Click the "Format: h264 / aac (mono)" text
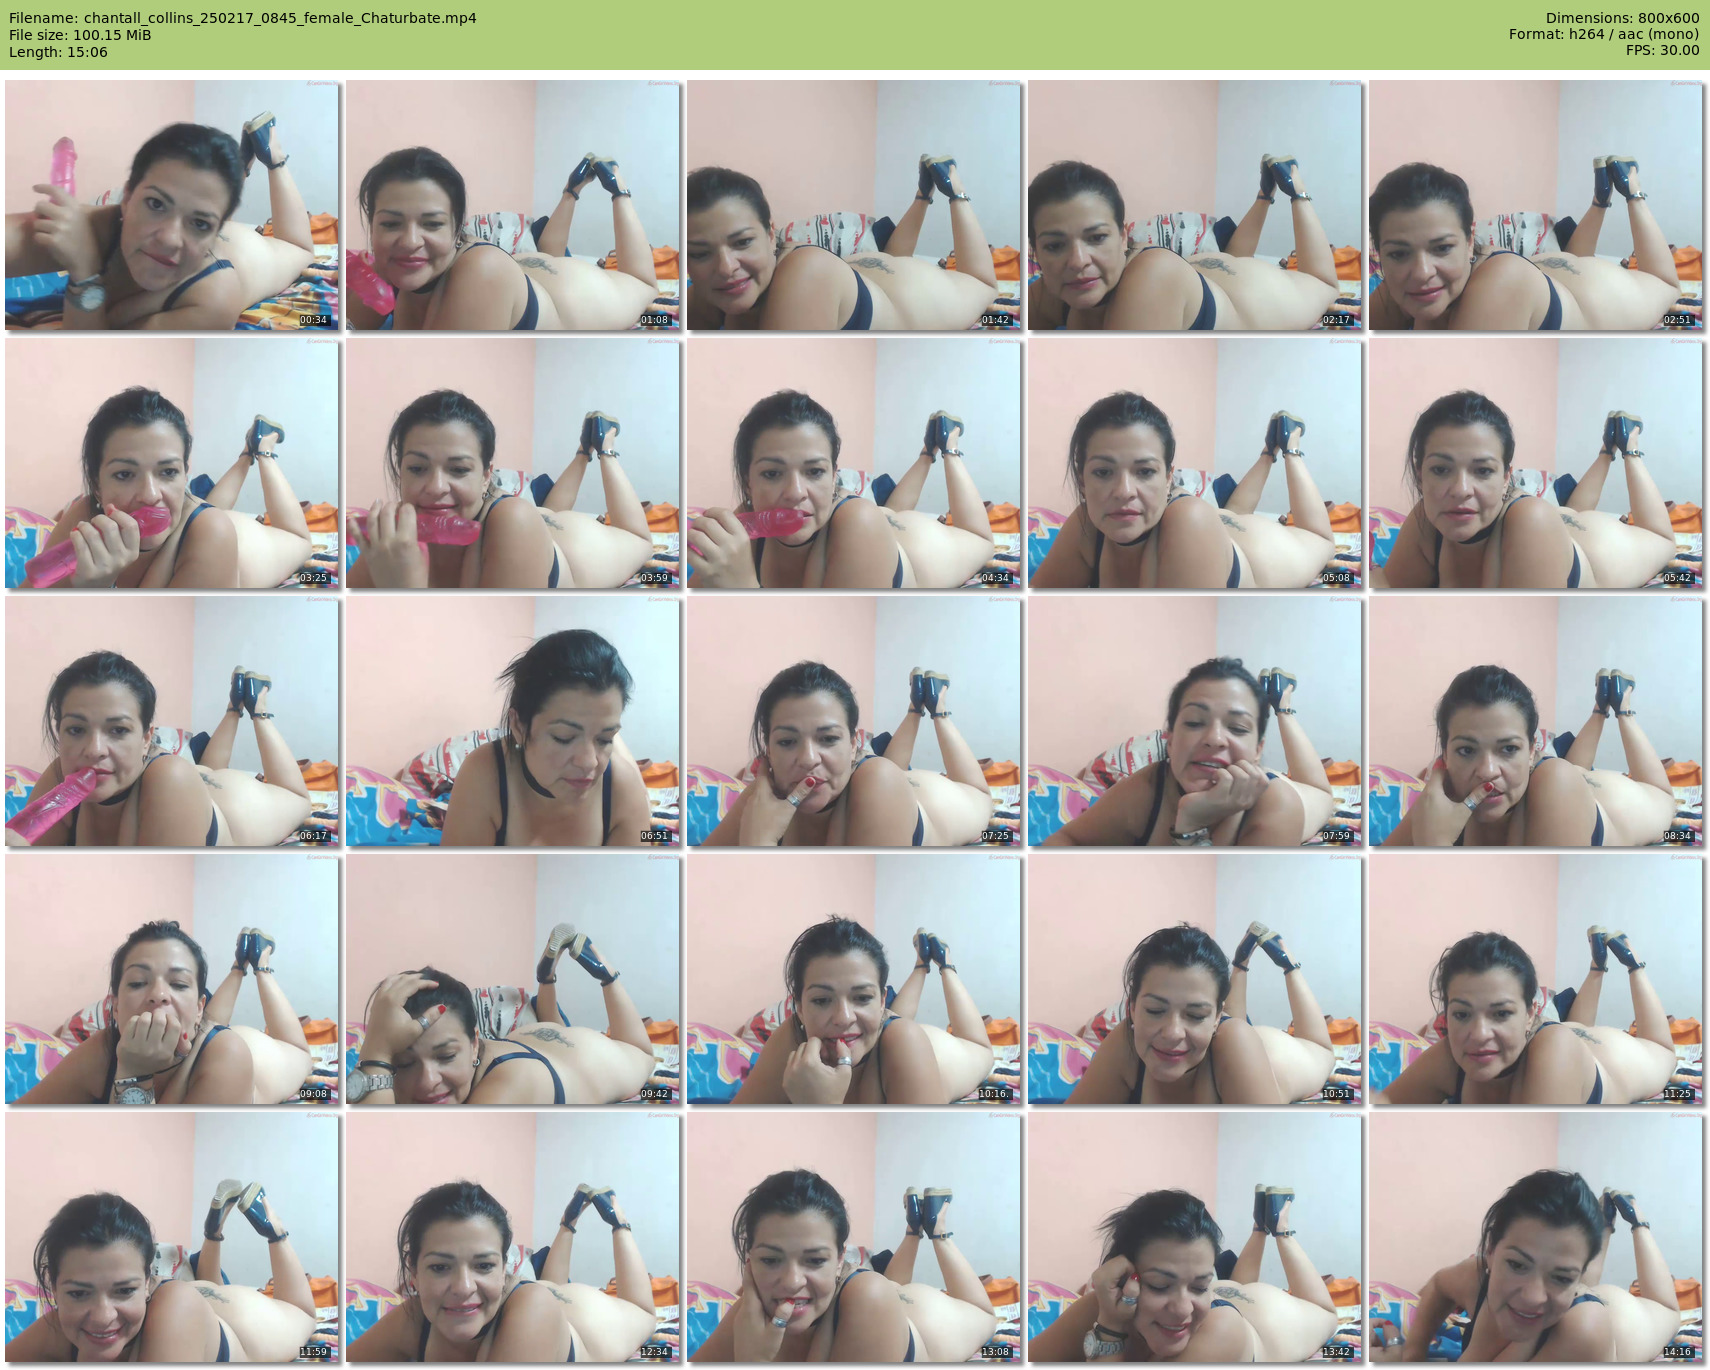The height and width of the screenshot is (1370, 1710). point(1604,35)
